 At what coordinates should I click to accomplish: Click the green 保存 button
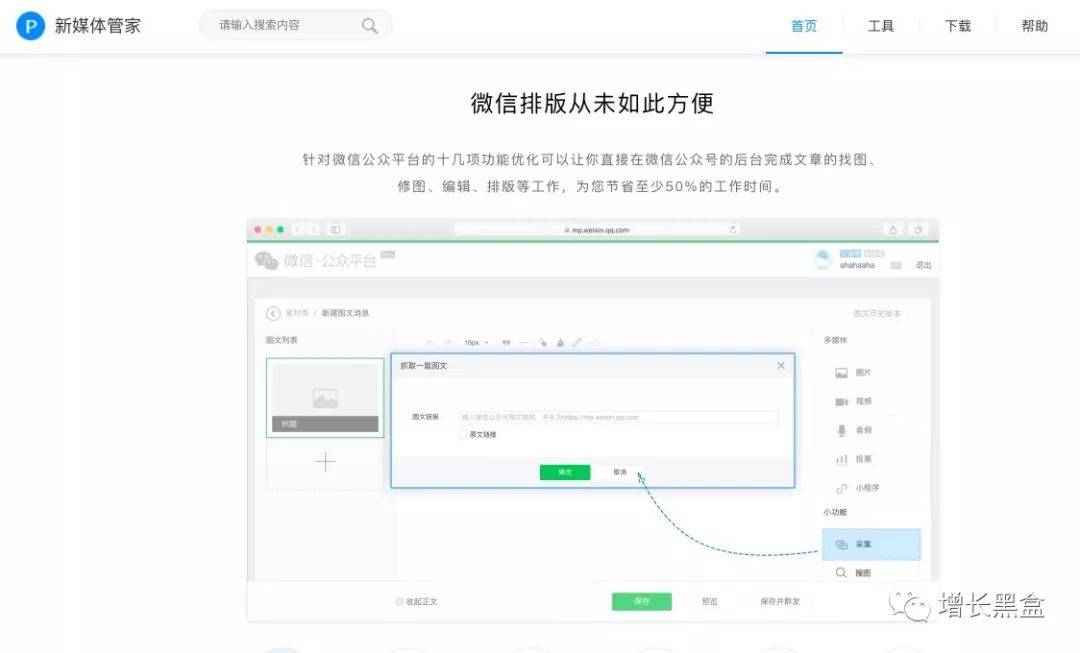(x=641, y=601)
